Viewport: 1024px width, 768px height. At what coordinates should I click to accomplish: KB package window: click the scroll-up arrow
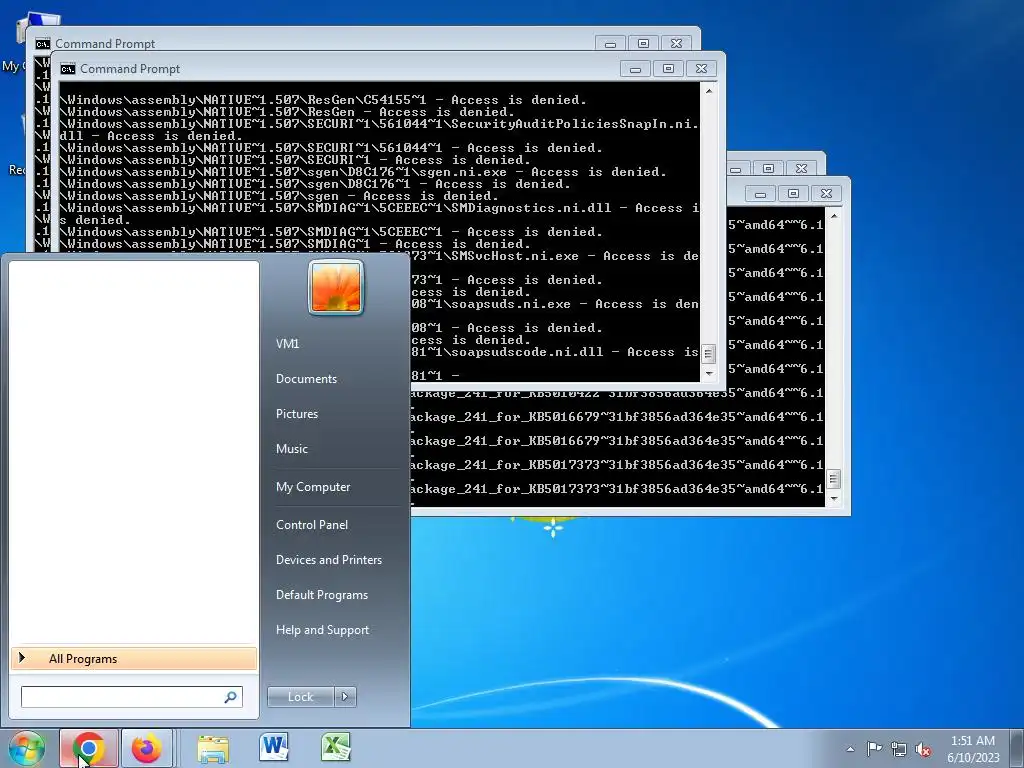coord(834,216)
